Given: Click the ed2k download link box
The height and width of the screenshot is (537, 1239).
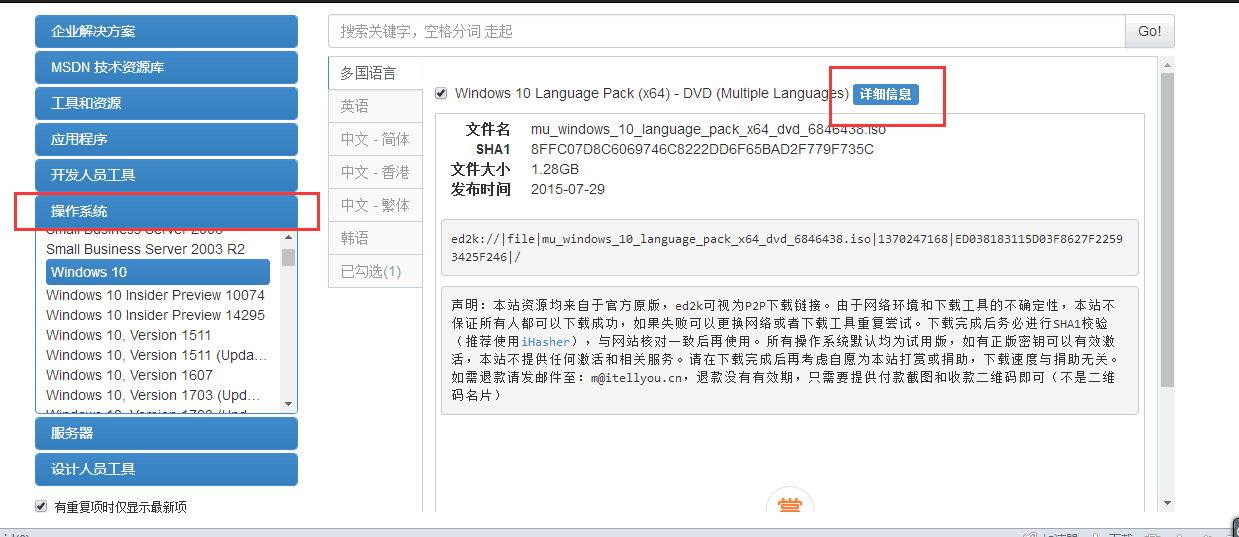Looking at the screenshot, I should (790, 247).
